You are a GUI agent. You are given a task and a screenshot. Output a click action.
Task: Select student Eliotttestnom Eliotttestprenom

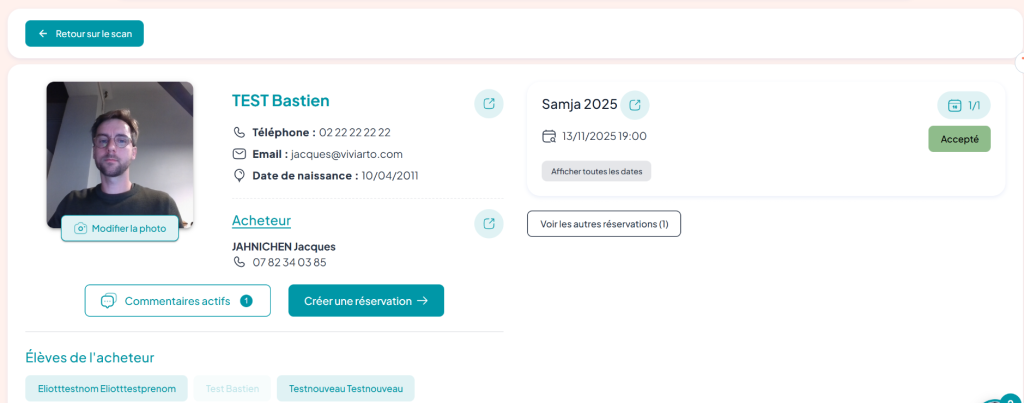(x=107, y=388)
